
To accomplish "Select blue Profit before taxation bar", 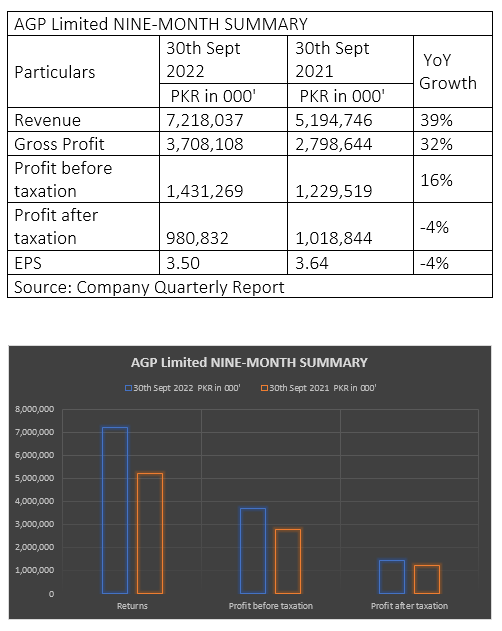I will pos(253,551).
